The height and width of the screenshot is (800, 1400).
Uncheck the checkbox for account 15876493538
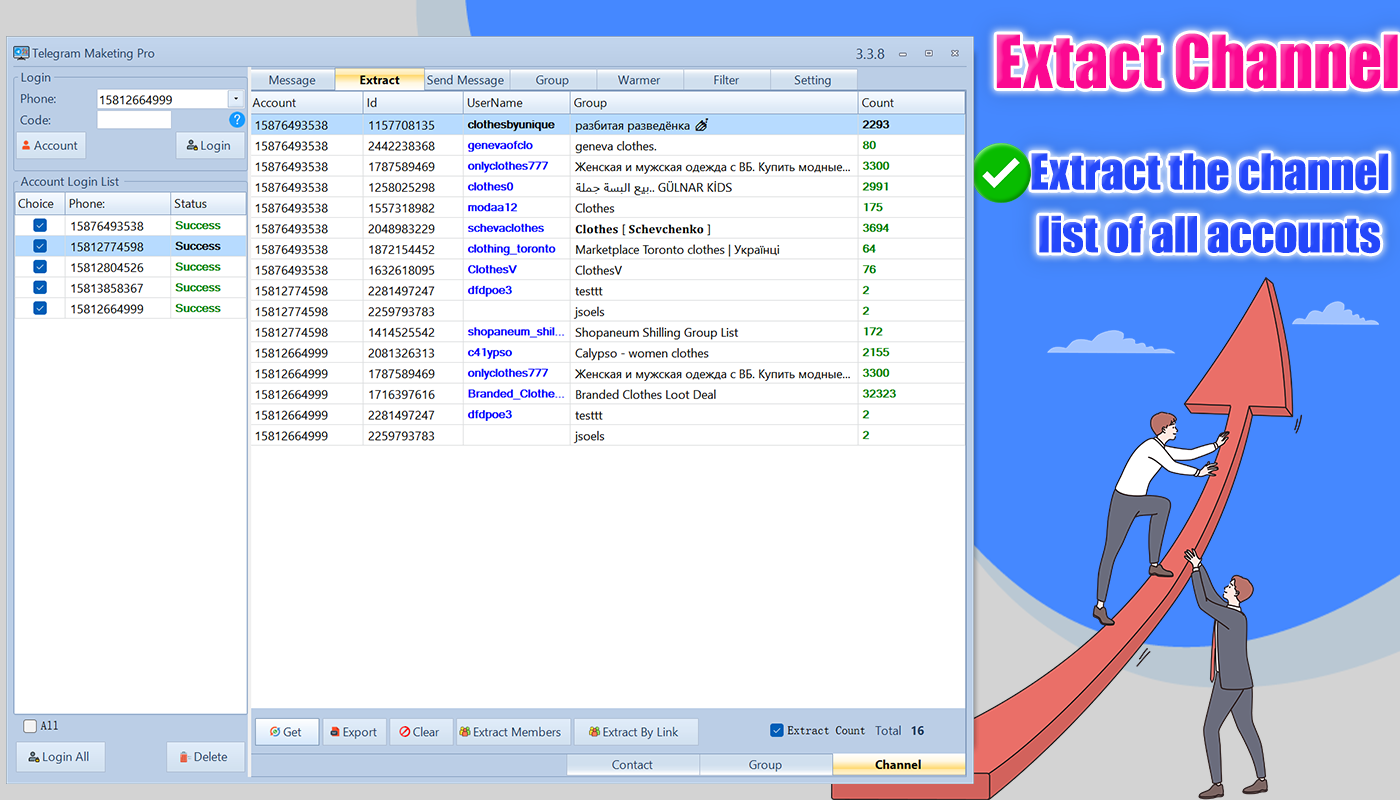point(40,226)
